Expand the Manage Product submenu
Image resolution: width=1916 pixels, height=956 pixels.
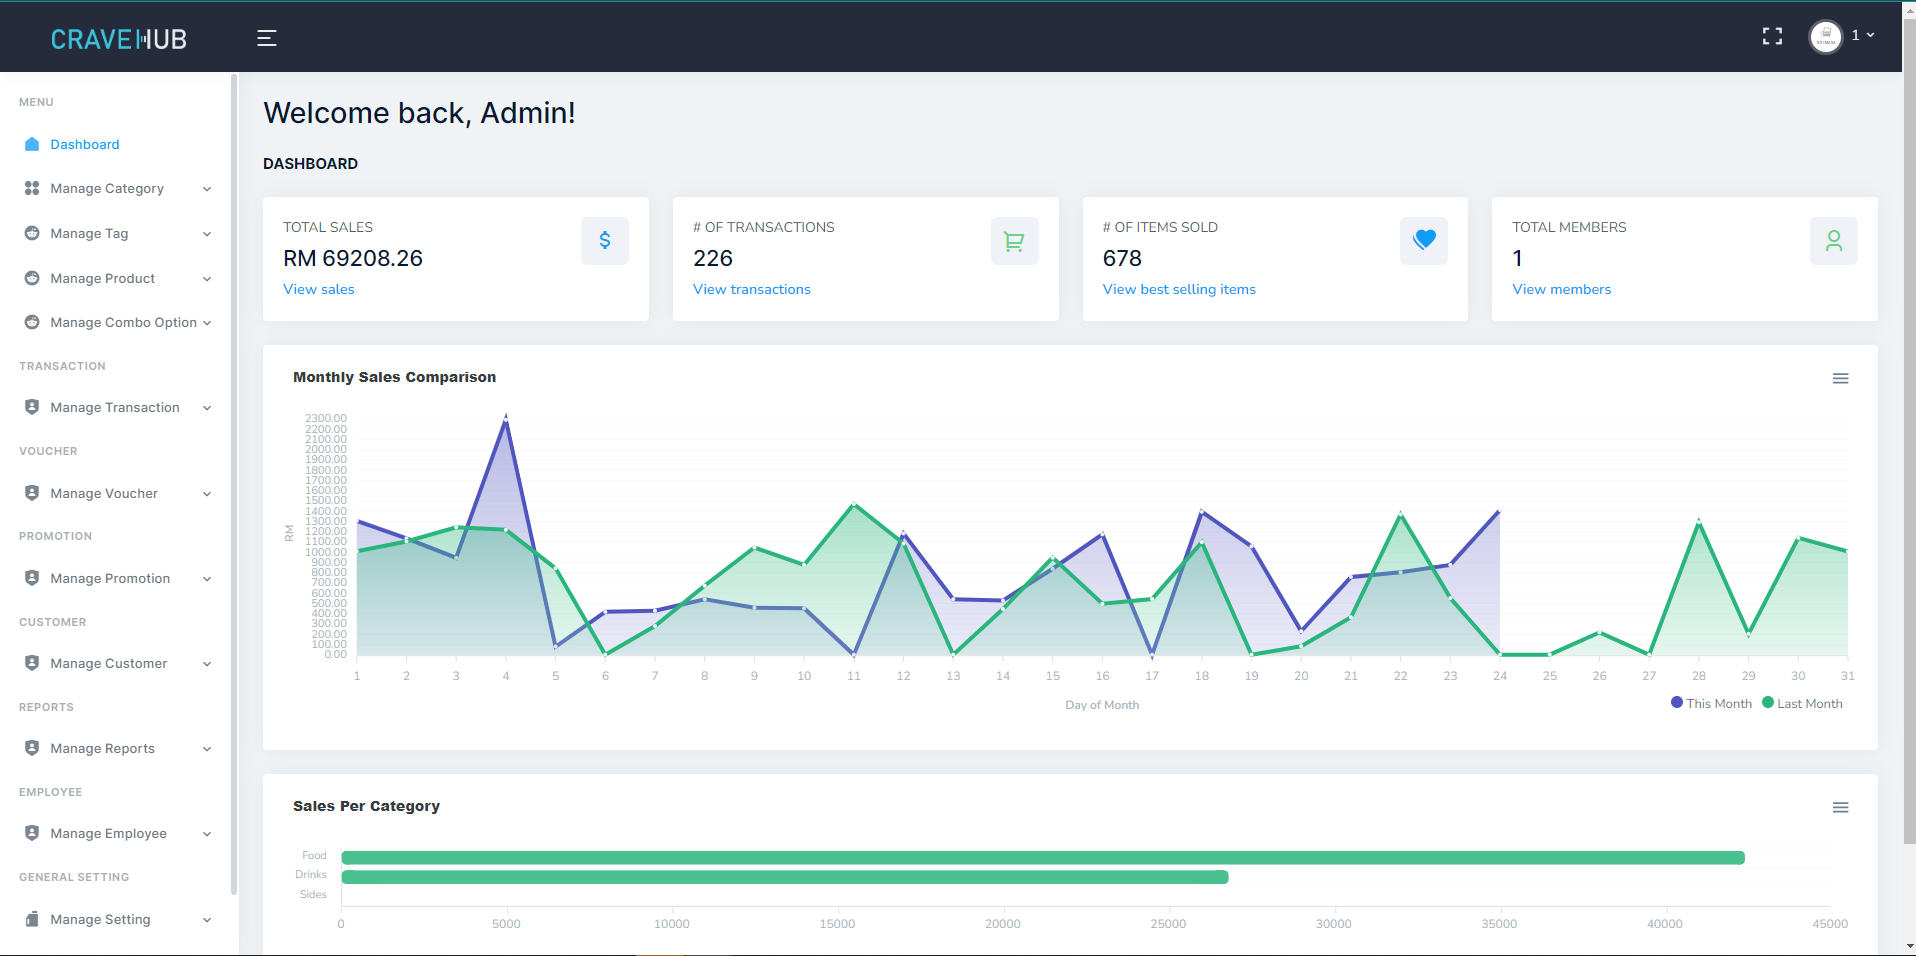[x=118, y=278]
